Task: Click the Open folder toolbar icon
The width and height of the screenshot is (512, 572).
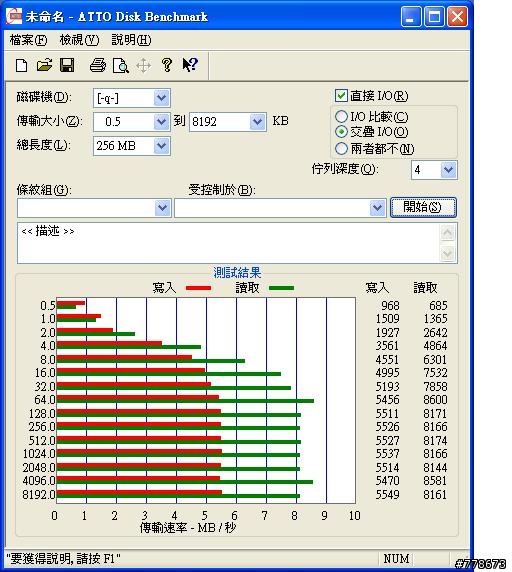Action: 44,65
